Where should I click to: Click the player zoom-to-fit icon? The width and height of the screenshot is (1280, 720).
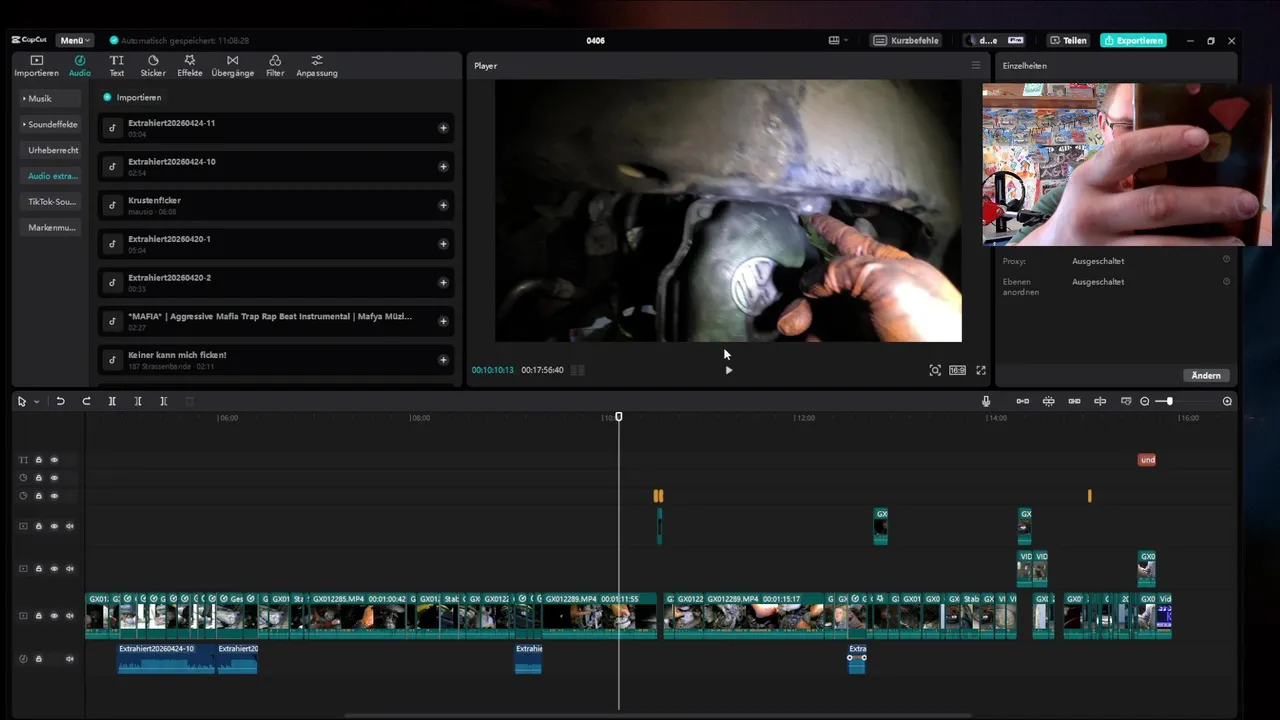tap(935, 370)
